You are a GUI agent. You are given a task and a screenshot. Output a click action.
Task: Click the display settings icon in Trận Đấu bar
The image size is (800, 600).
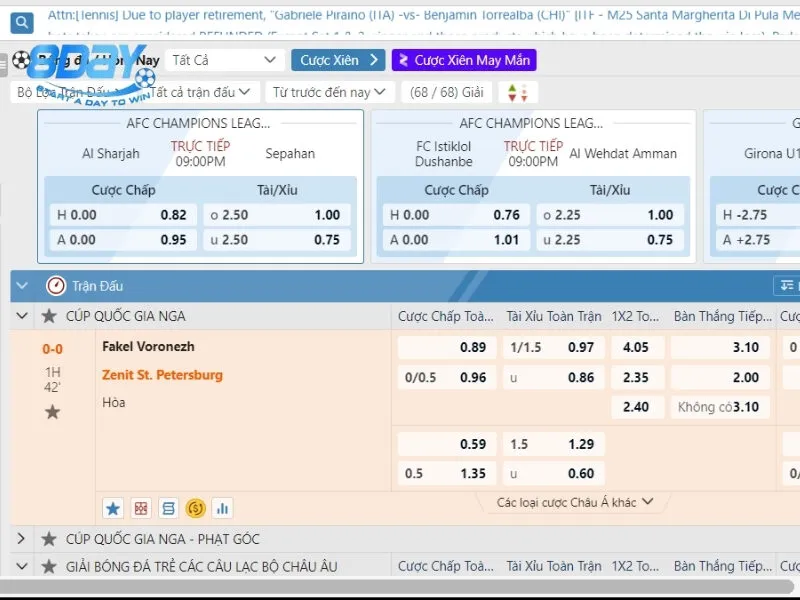787,286
